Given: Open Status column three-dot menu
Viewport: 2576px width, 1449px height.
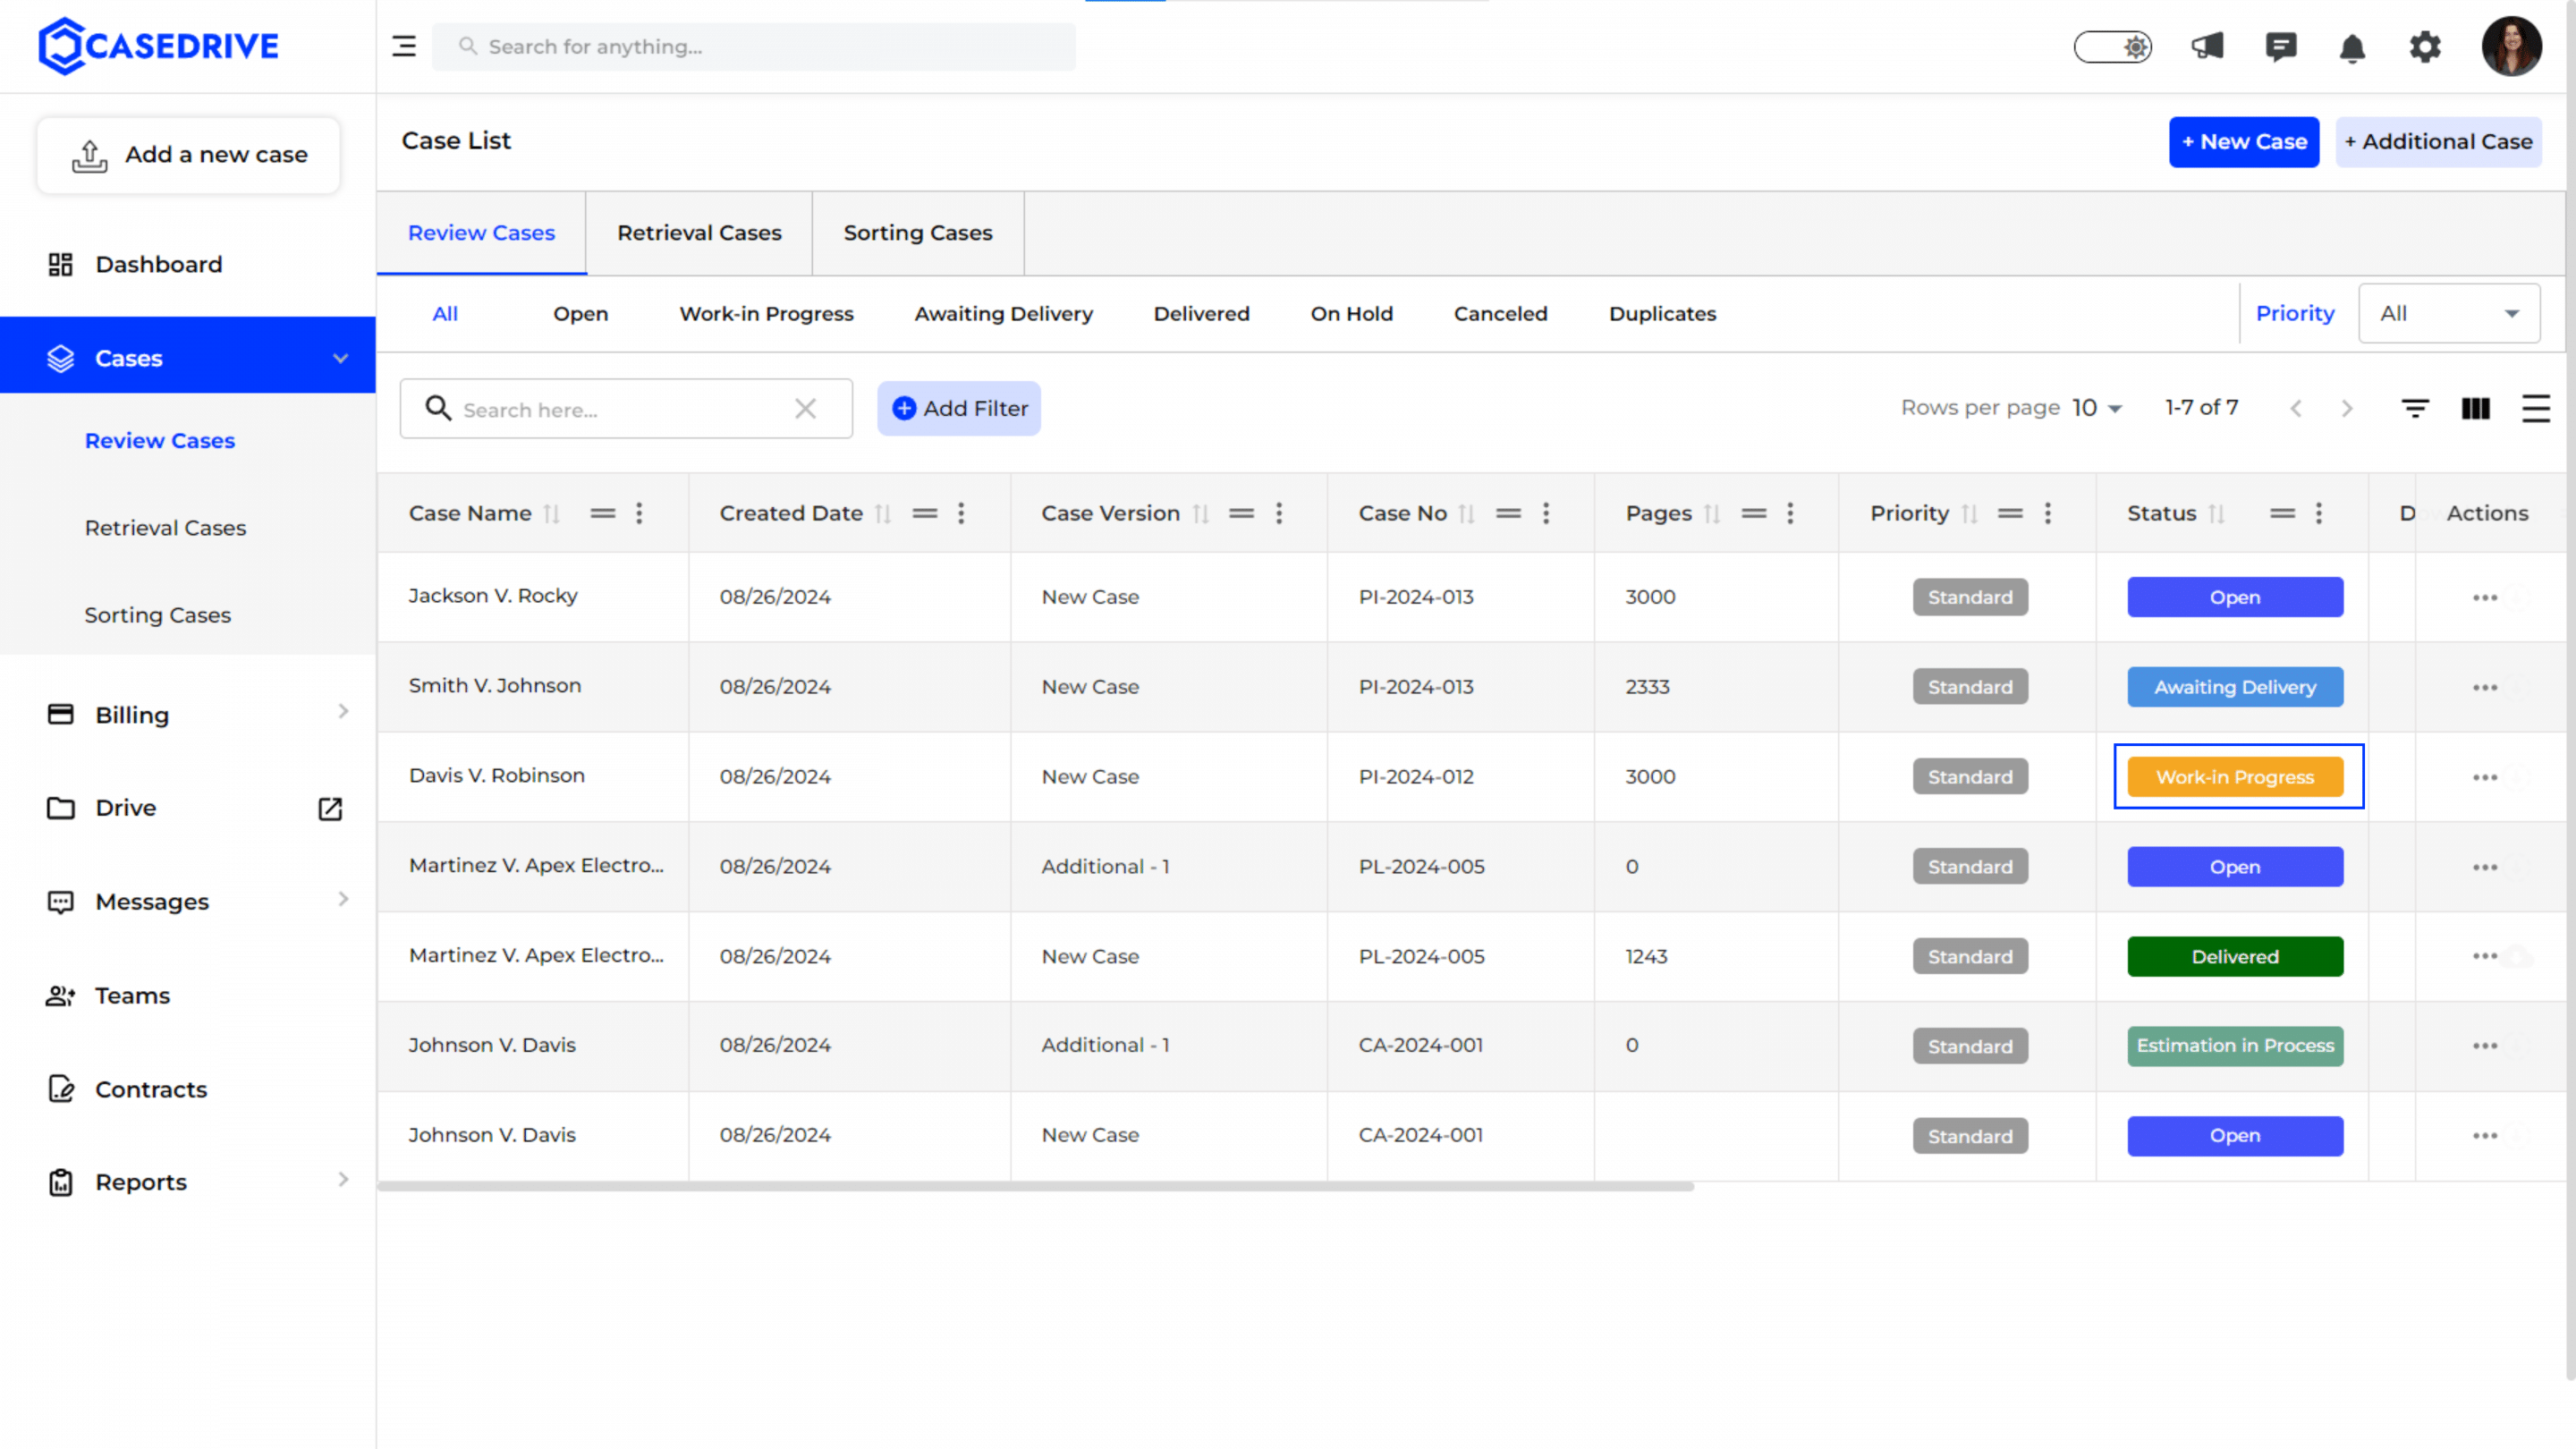Looking at the screenshot, I should (2318, 514).
